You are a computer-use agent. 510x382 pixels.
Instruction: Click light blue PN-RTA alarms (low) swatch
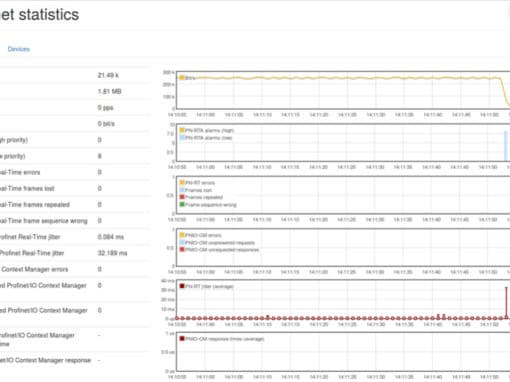click(x=182, y=137)
